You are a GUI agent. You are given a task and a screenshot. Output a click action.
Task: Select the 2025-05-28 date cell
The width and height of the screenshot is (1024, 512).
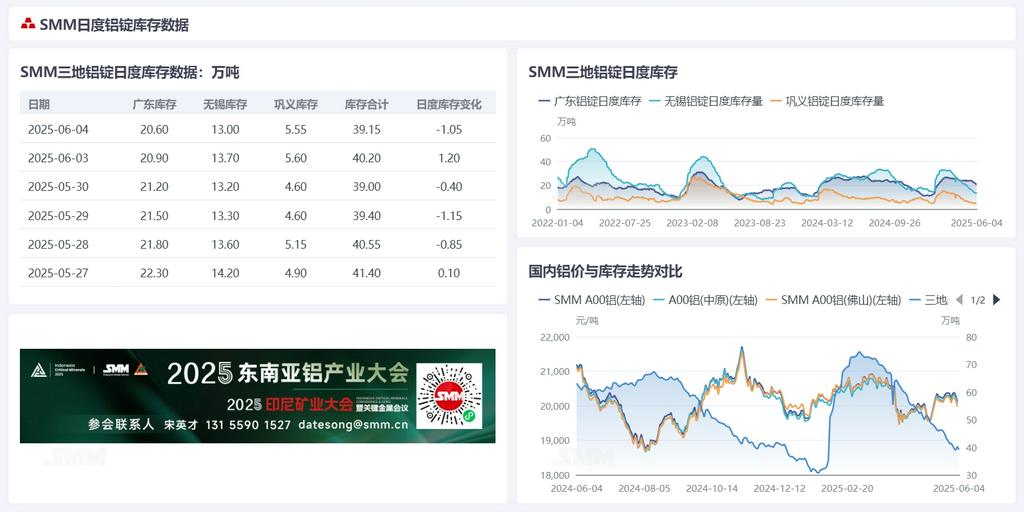(58, 244)
